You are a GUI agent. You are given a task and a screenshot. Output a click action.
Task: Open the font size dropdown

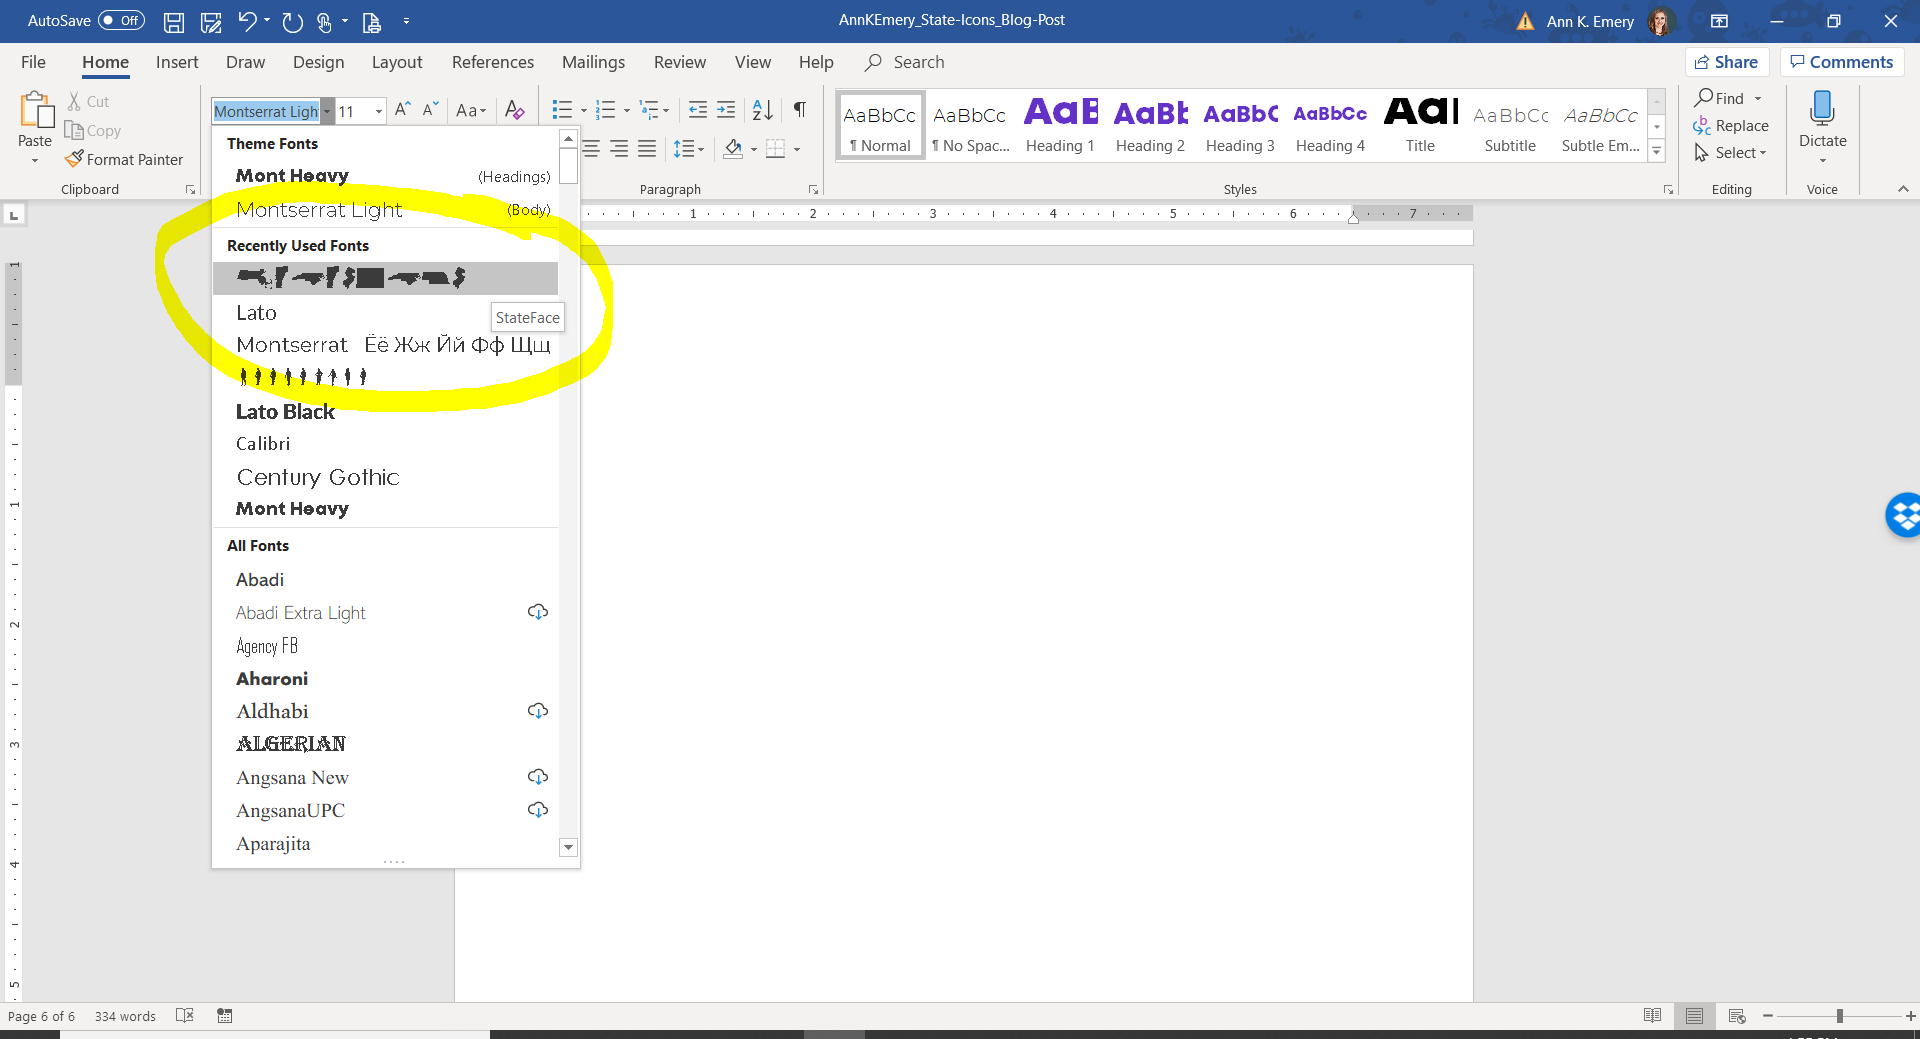378,111
